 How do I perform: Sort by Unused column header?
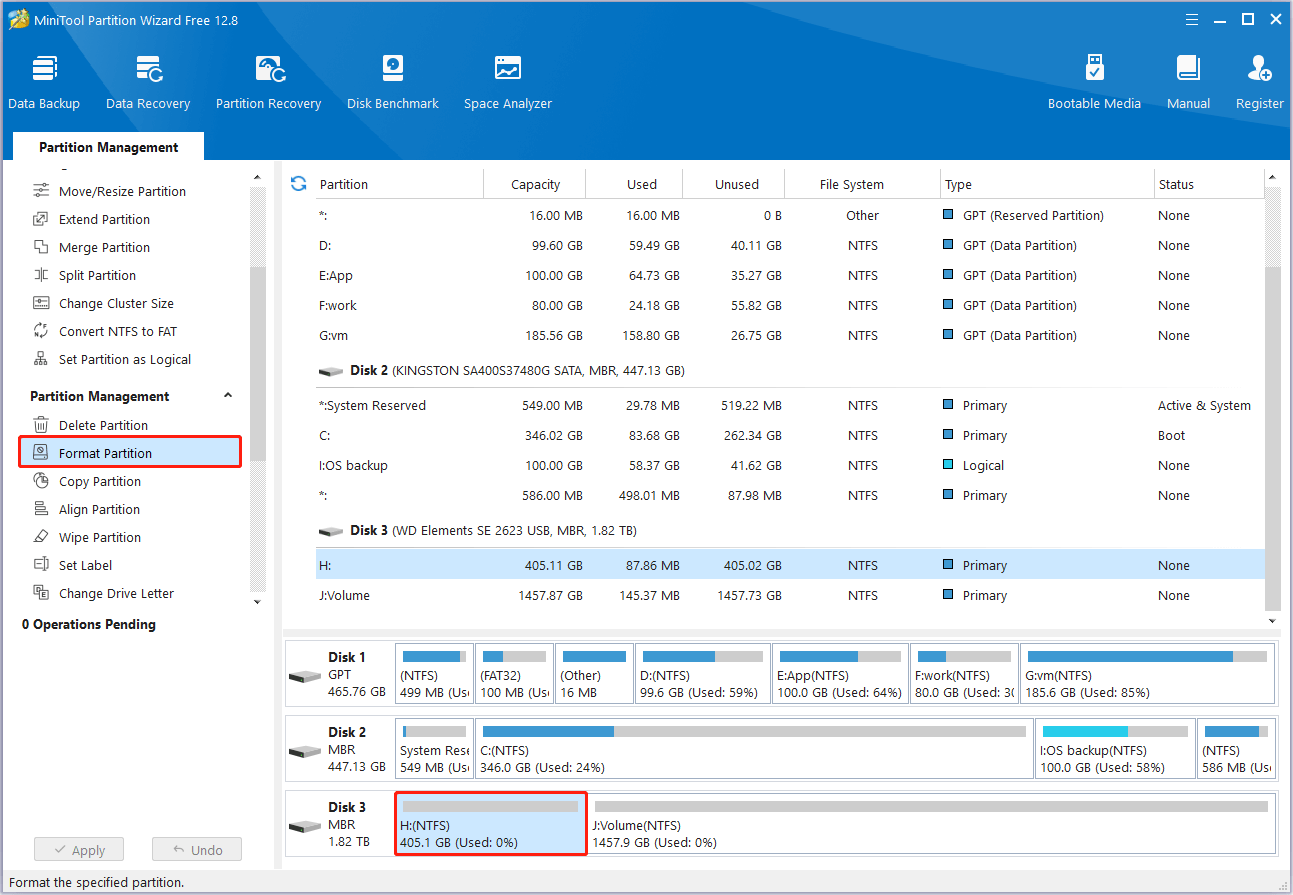pos(734,184)
